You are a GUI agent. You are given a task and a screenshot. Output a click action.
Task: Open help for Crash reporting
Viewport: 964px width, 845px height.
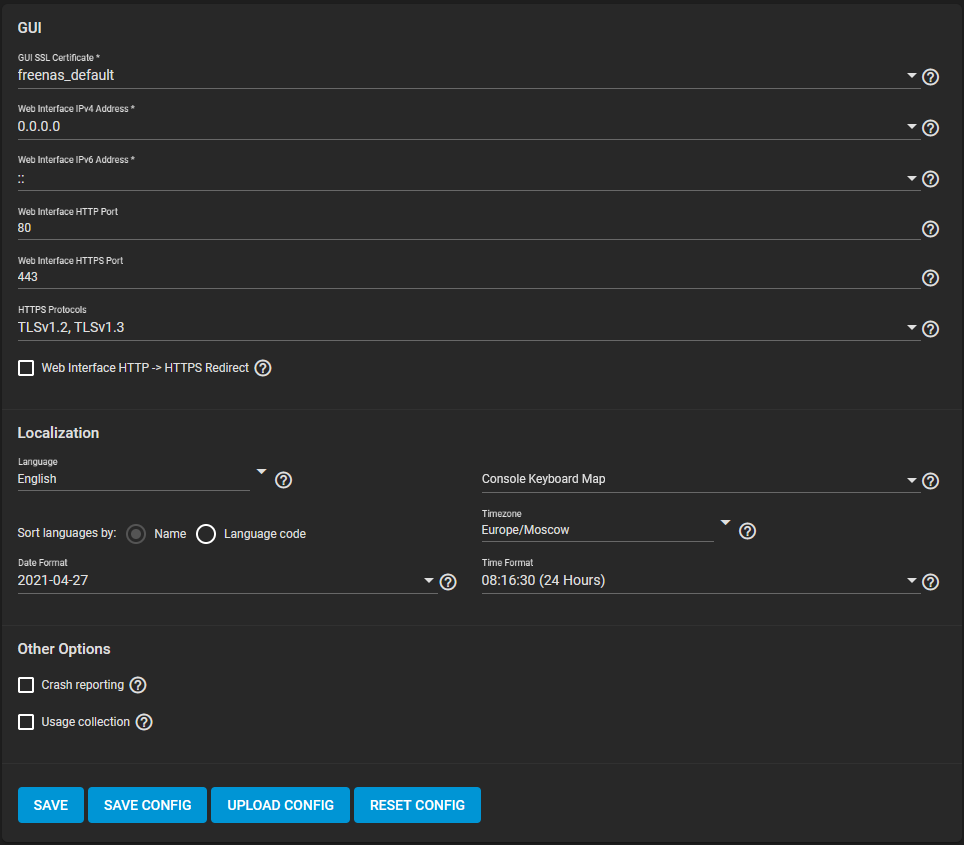[138, 685]
